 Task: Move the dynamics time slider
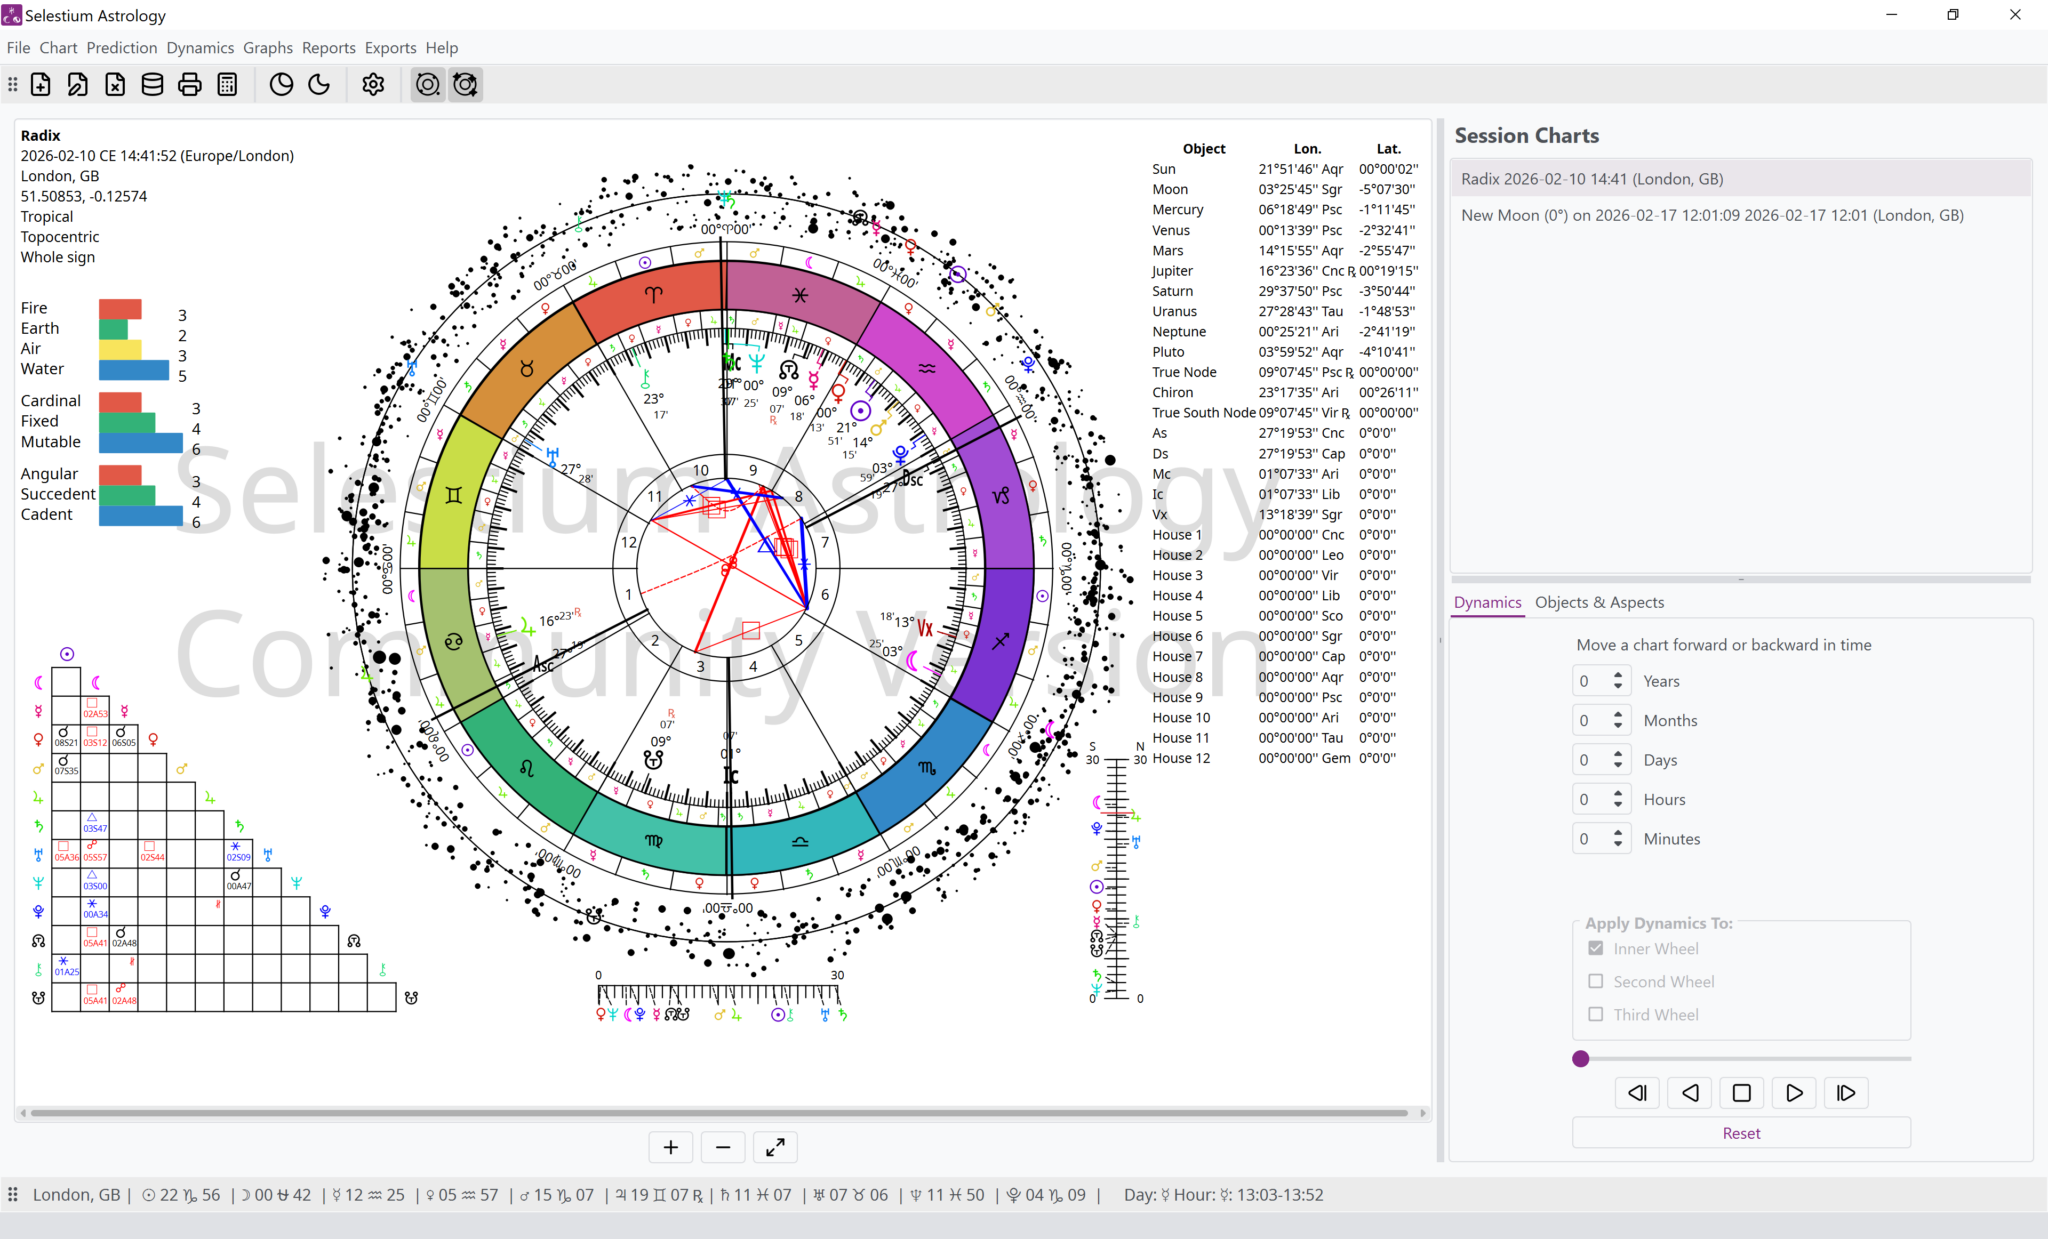tap(1580, 1058)
